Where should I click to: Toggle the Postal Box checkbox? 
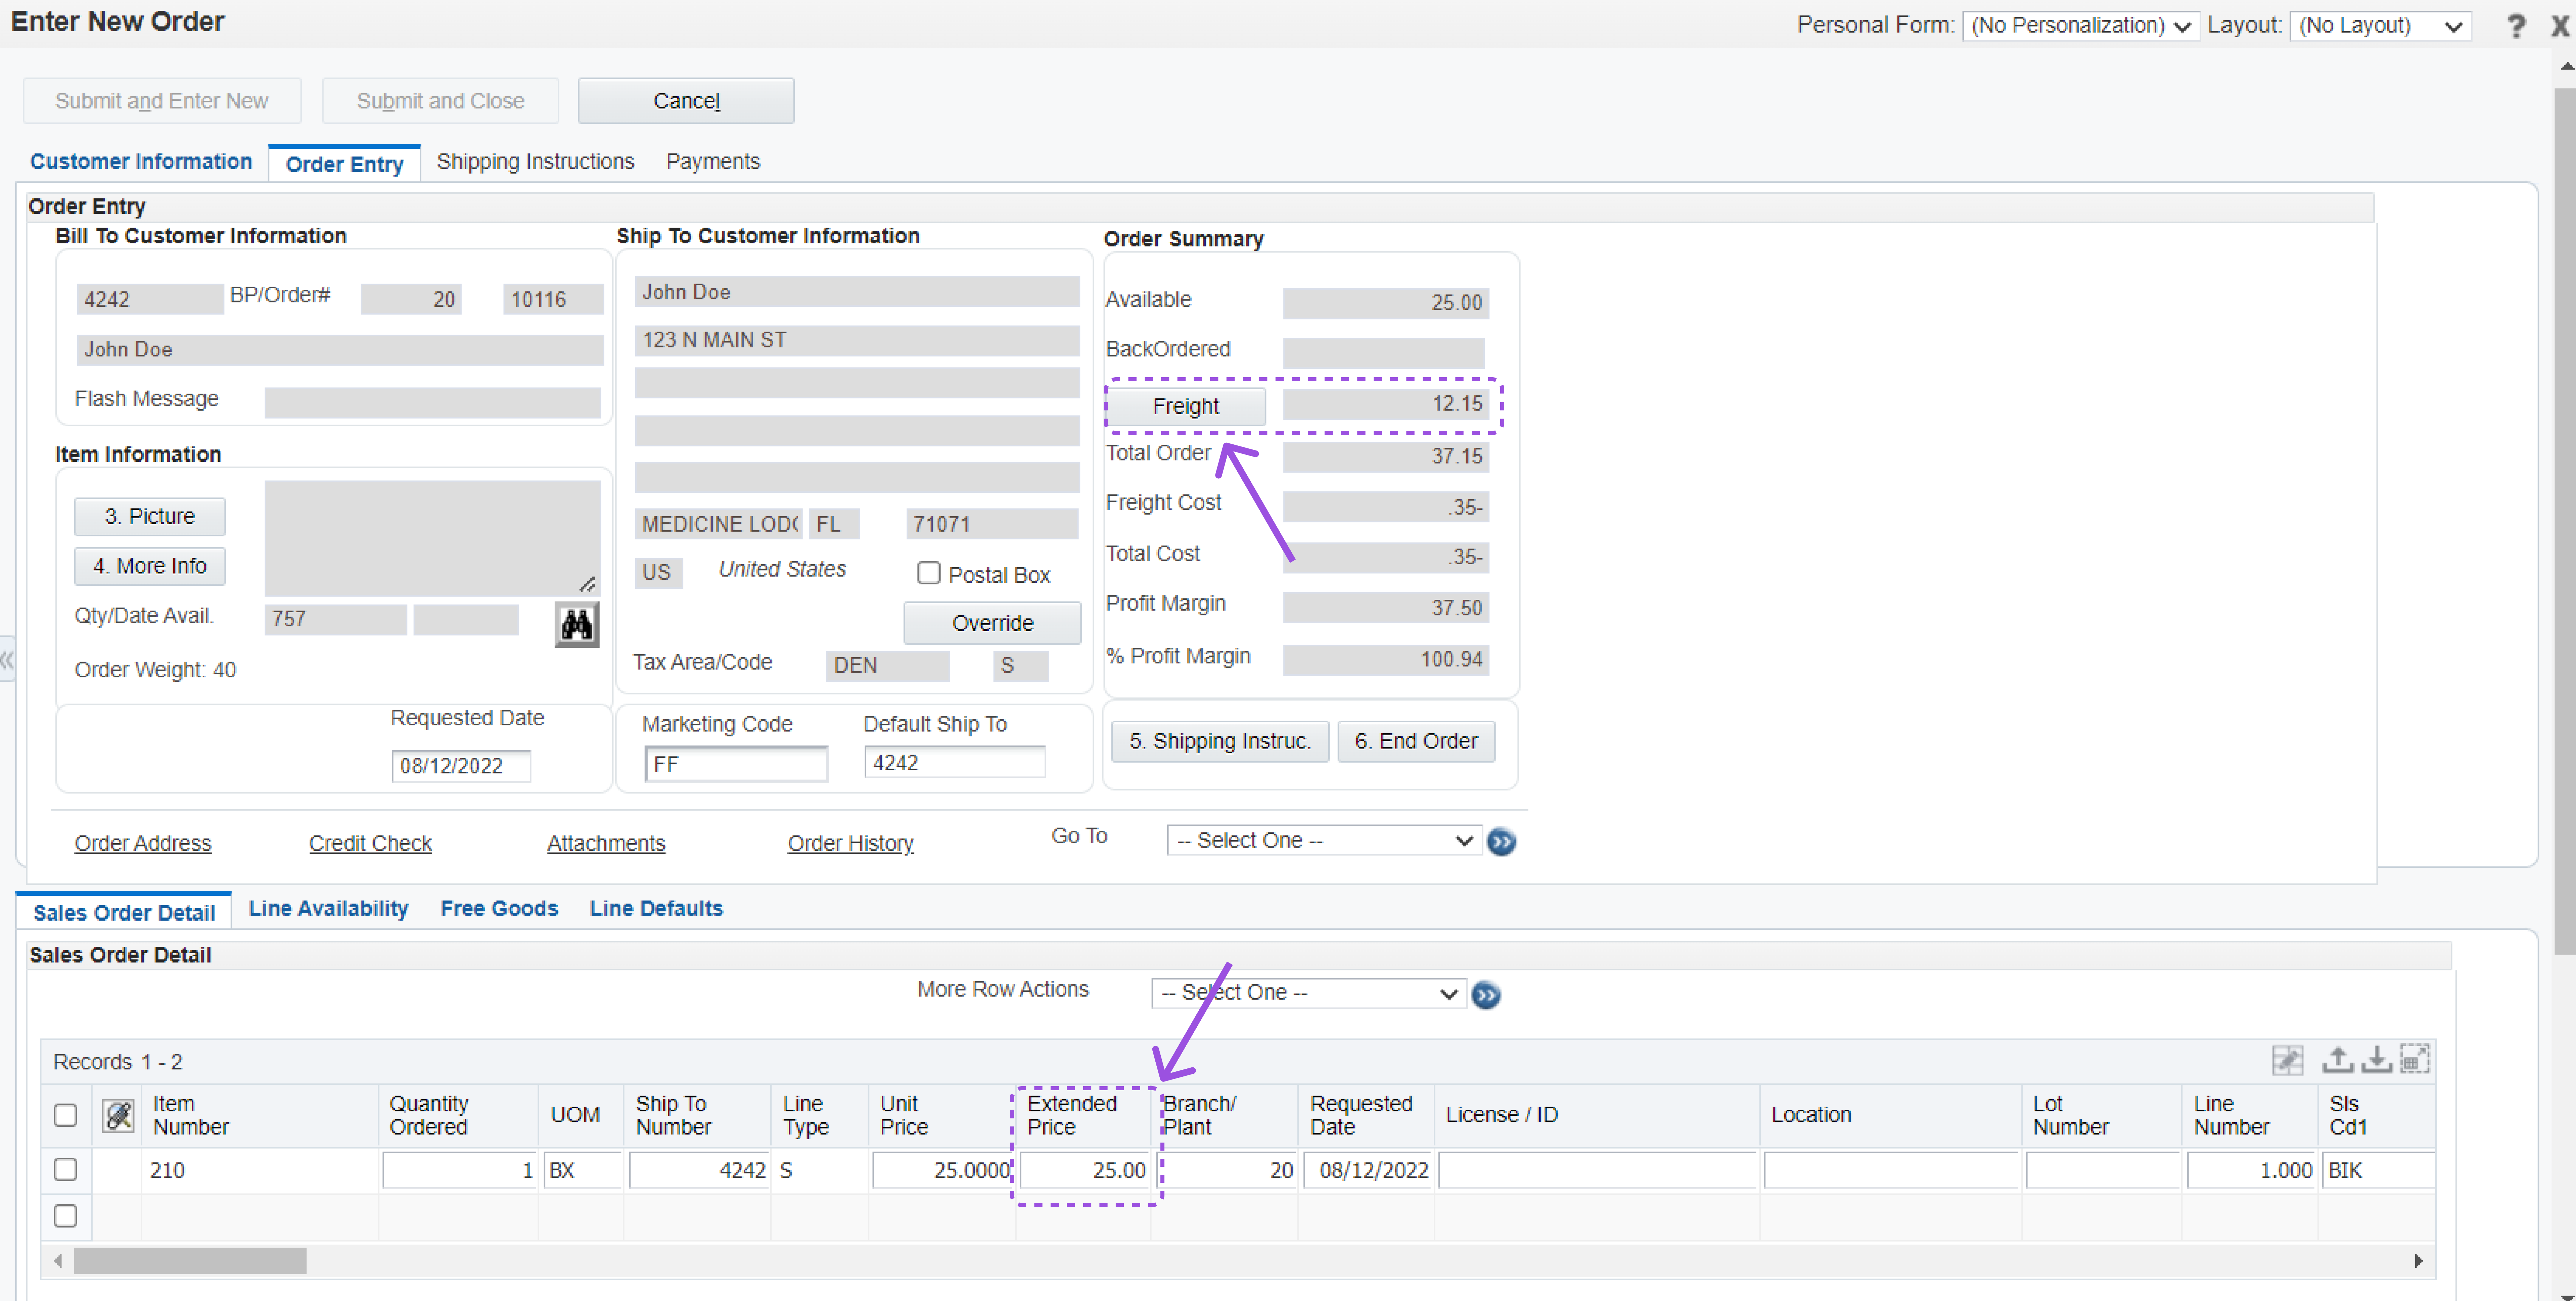(x=929, y=573)
